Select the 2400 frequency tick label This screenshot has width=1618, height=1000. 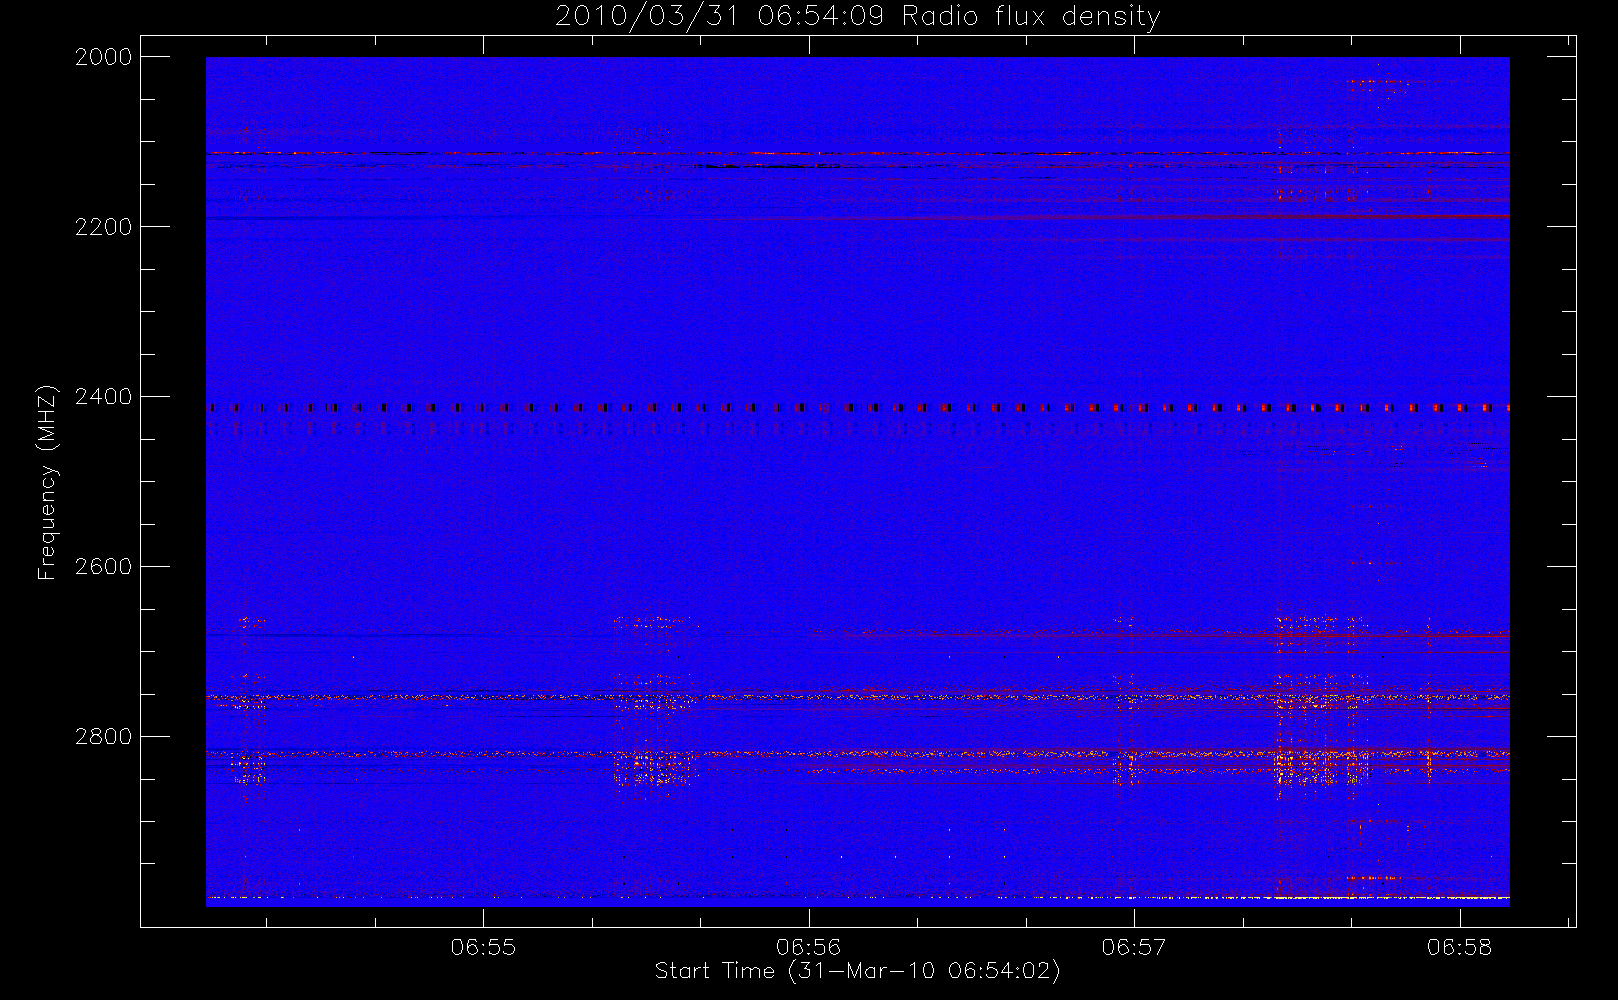(x=104, y=397)
